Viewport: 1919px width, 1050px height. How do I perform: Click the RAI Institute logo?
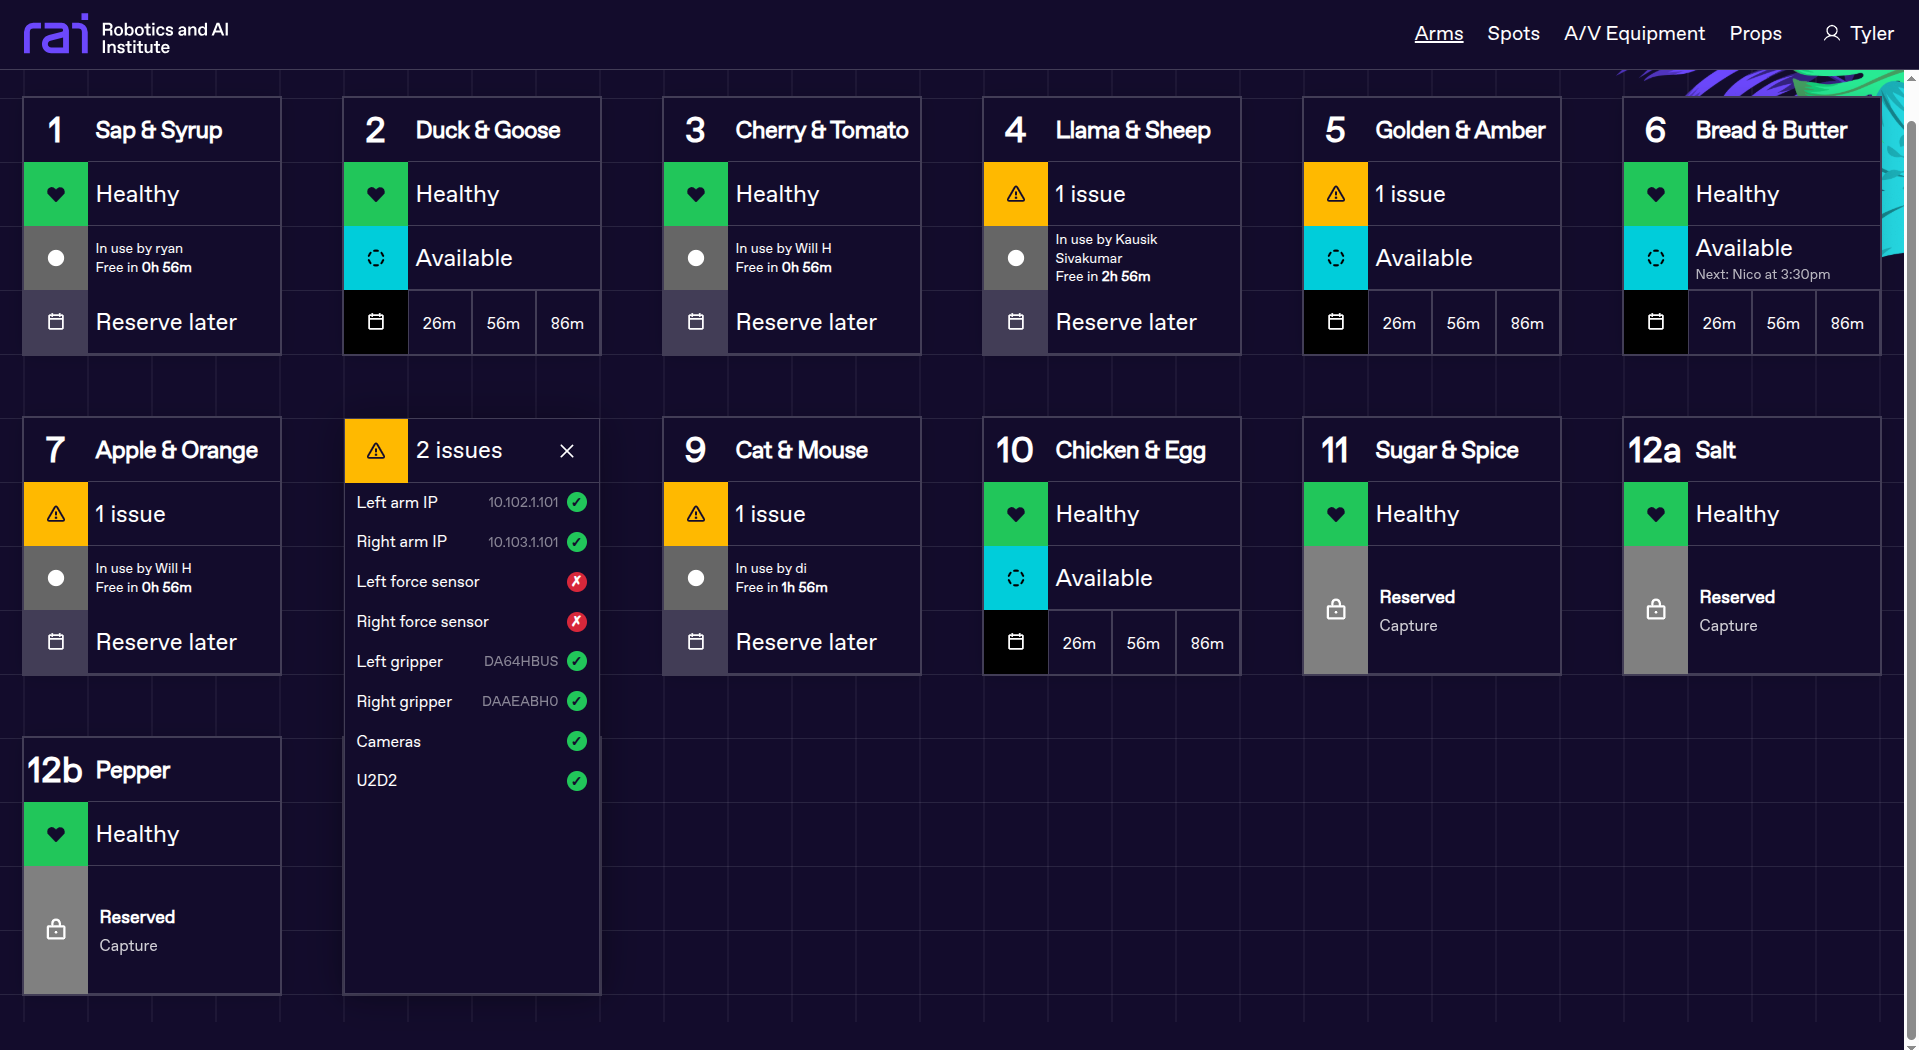coord(126,34)
